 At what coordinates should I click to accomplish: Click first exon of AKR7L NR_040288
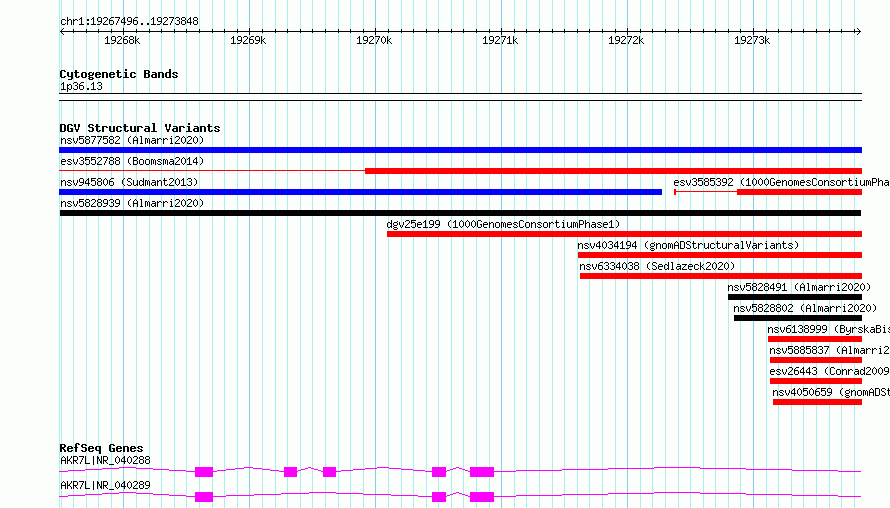coord(204,472)
